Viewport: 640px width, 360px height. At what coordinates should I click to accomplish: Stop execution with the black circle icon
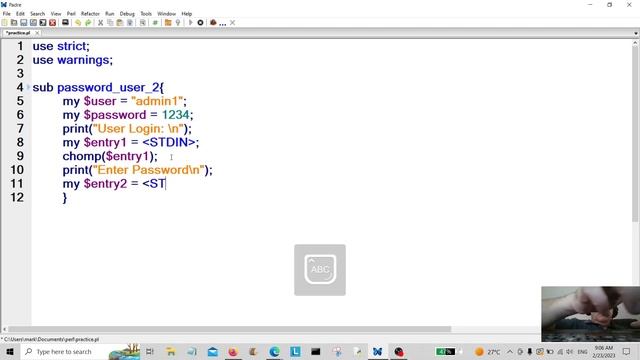[200, 23]
